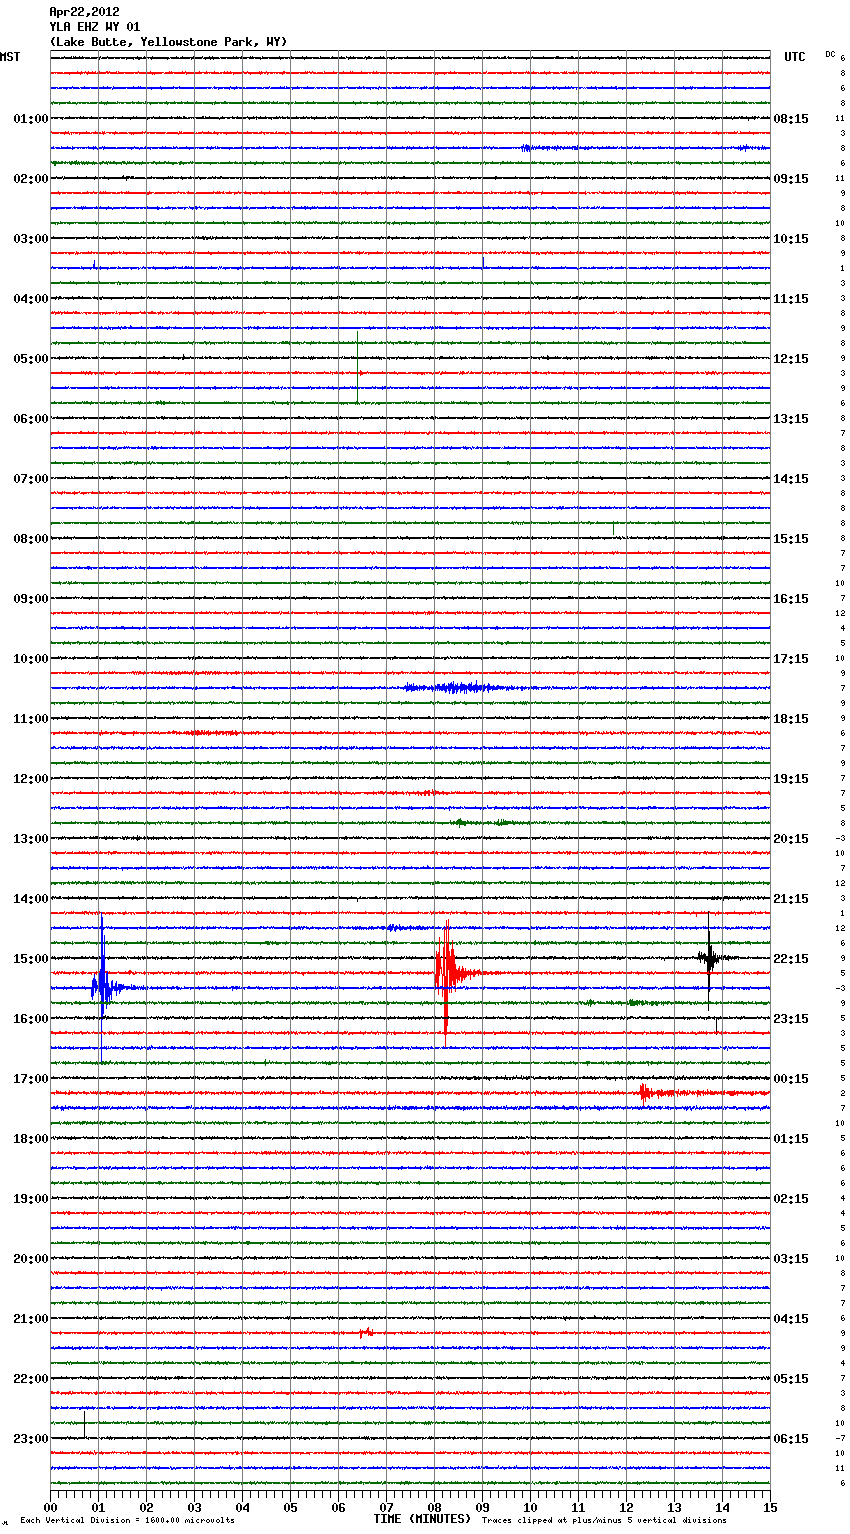Click the small red event on the 21:00 hour trace
The height and width of the screenshot is (1534, 850).
click(367, 1332)
